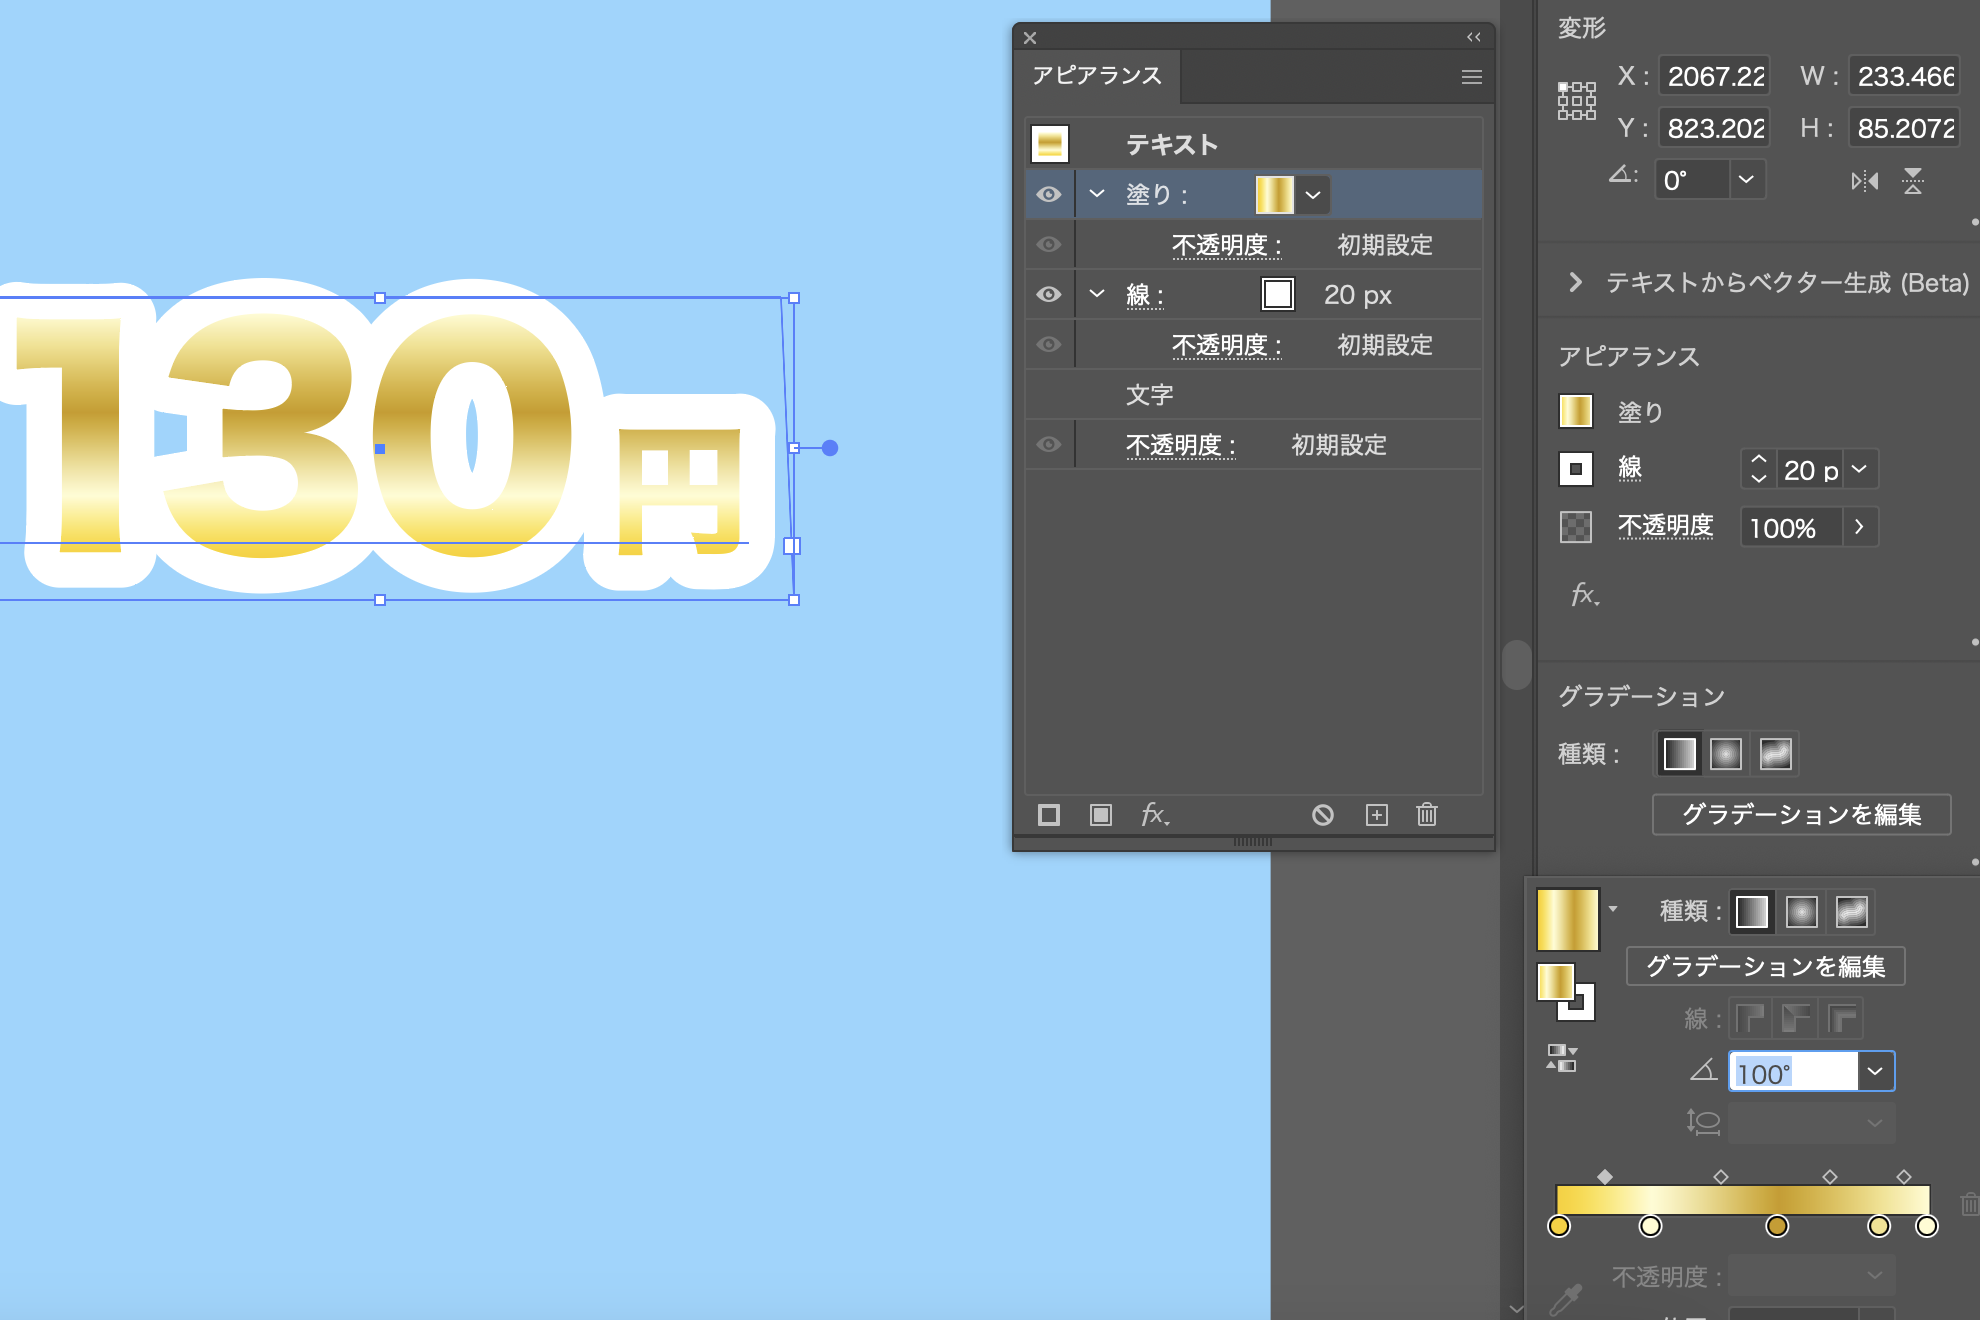Duplicate the selected appearance item
Image resolution: width=1980 pixels, height=1320 pixels.
coord(1377,815)
